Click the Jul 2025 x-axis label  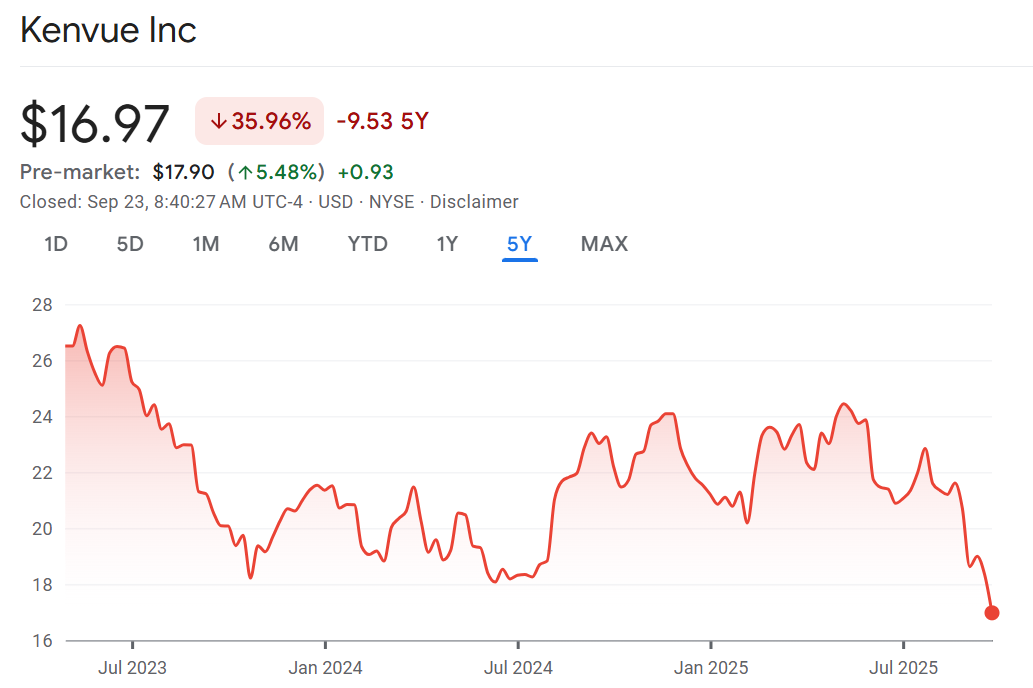903,667
